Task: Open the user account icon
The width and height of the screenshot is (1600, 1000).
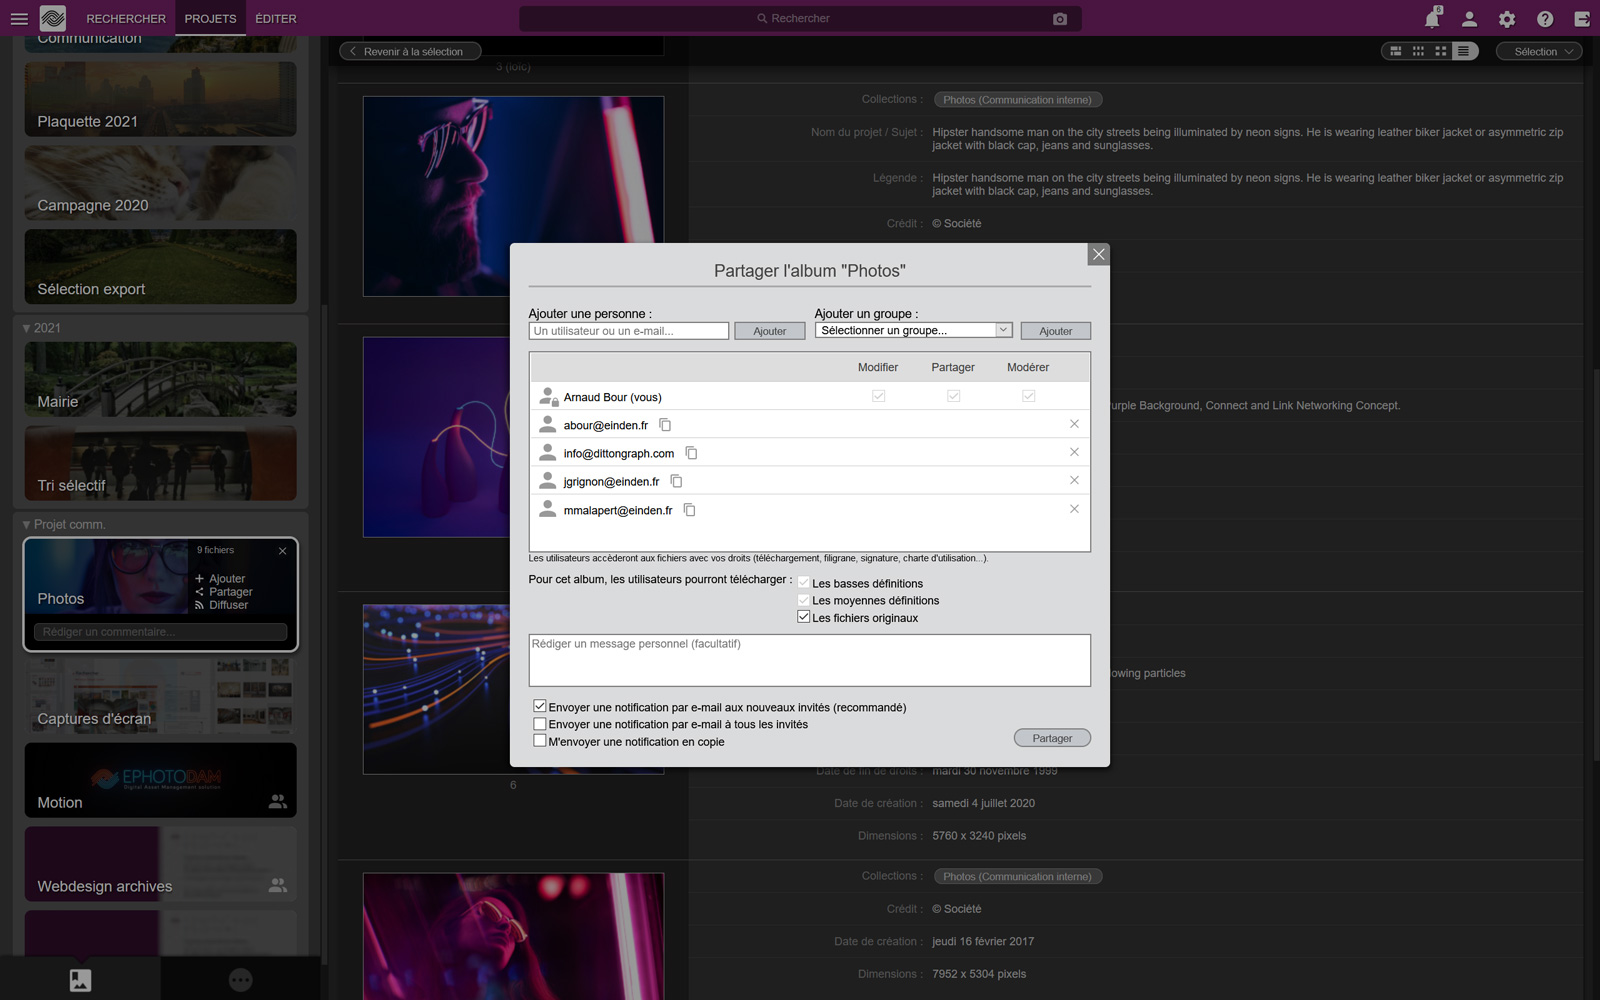Action: [x=1469, y=19]
